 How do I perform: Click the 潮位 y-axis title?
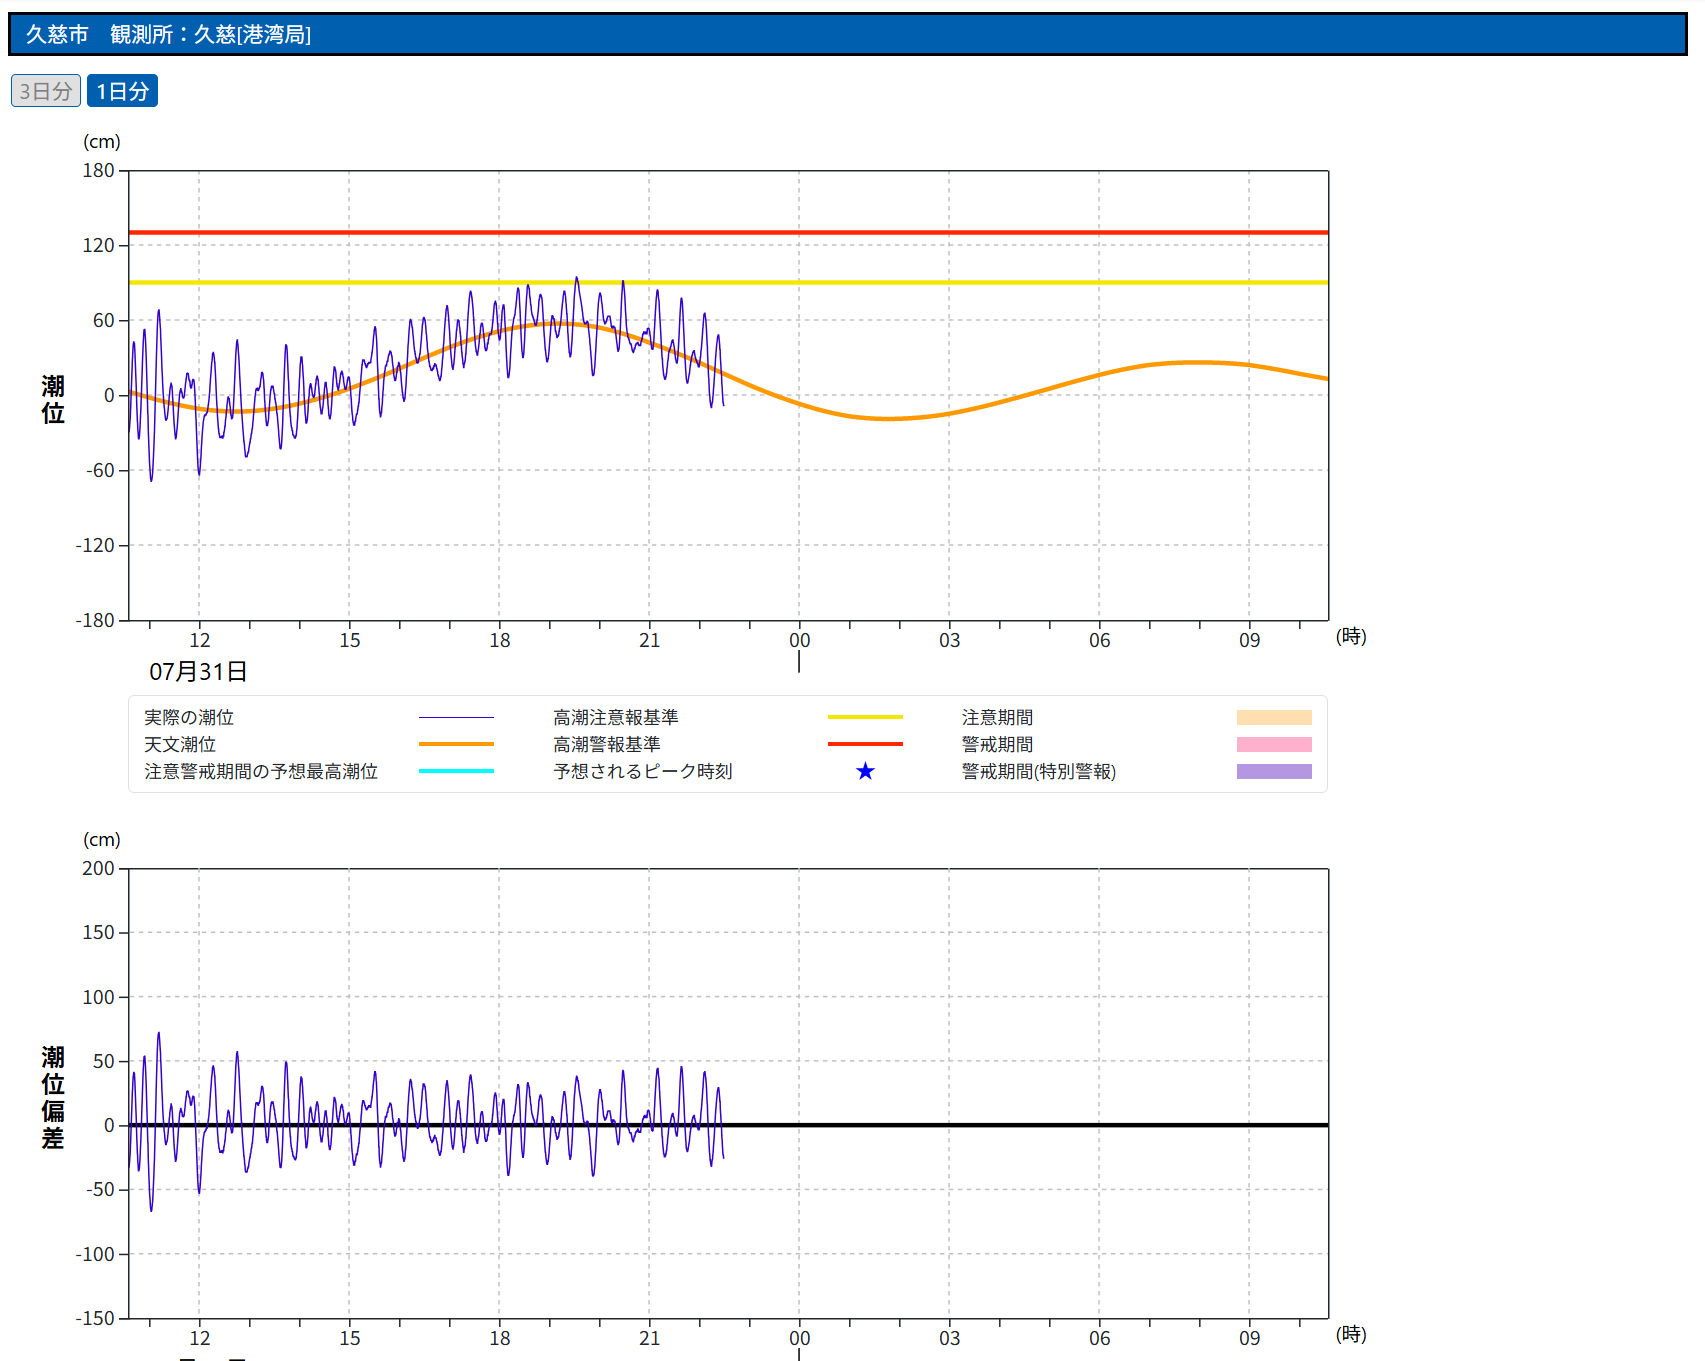point(53,399)
